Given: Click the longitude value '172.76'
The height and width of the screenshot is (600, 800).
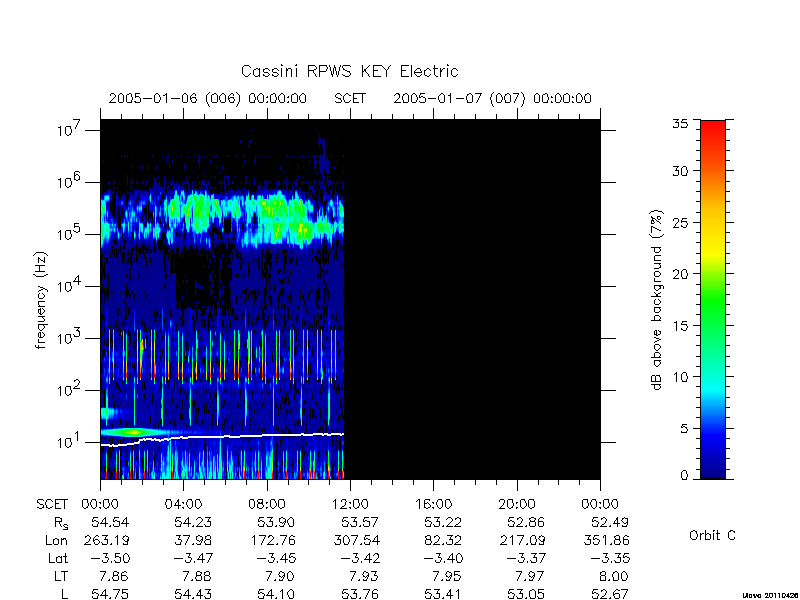Looking at the screenshot, I should click(x=272, y=540).
